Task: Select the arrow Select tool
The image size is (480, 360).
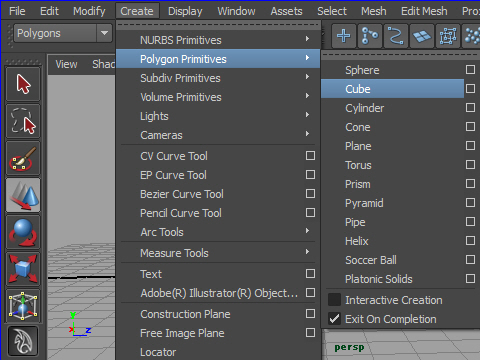Action: click(23, 84)
